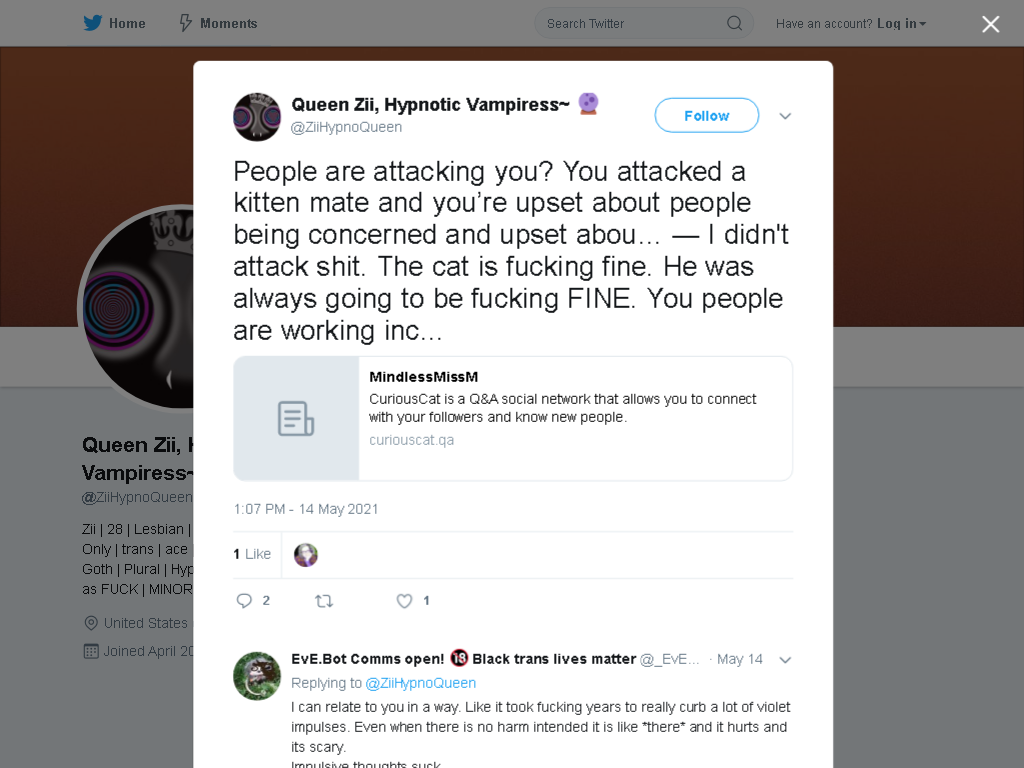This screenshot has height=768, width=1024.
Task: Close the tweet overlay with X
Action: point(991,24)
